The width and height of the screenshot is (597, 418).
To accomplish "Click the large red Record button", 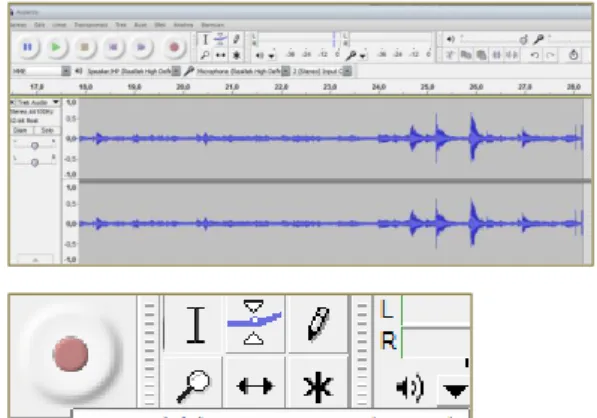I will tap(70, 354).
